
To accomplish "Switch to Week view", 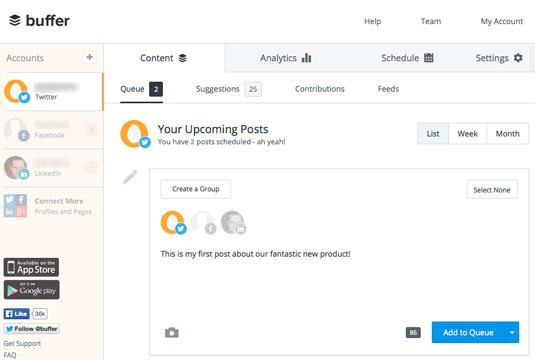I will coord(467,134).
